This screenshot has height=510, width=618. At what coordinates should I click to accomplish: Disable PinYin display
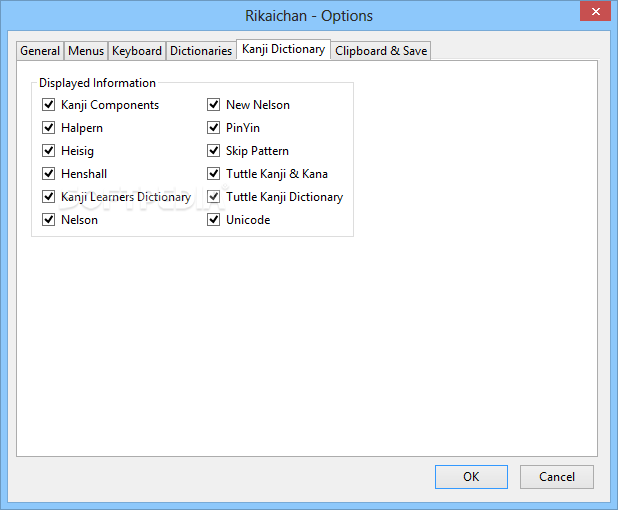tap(213, 128)
